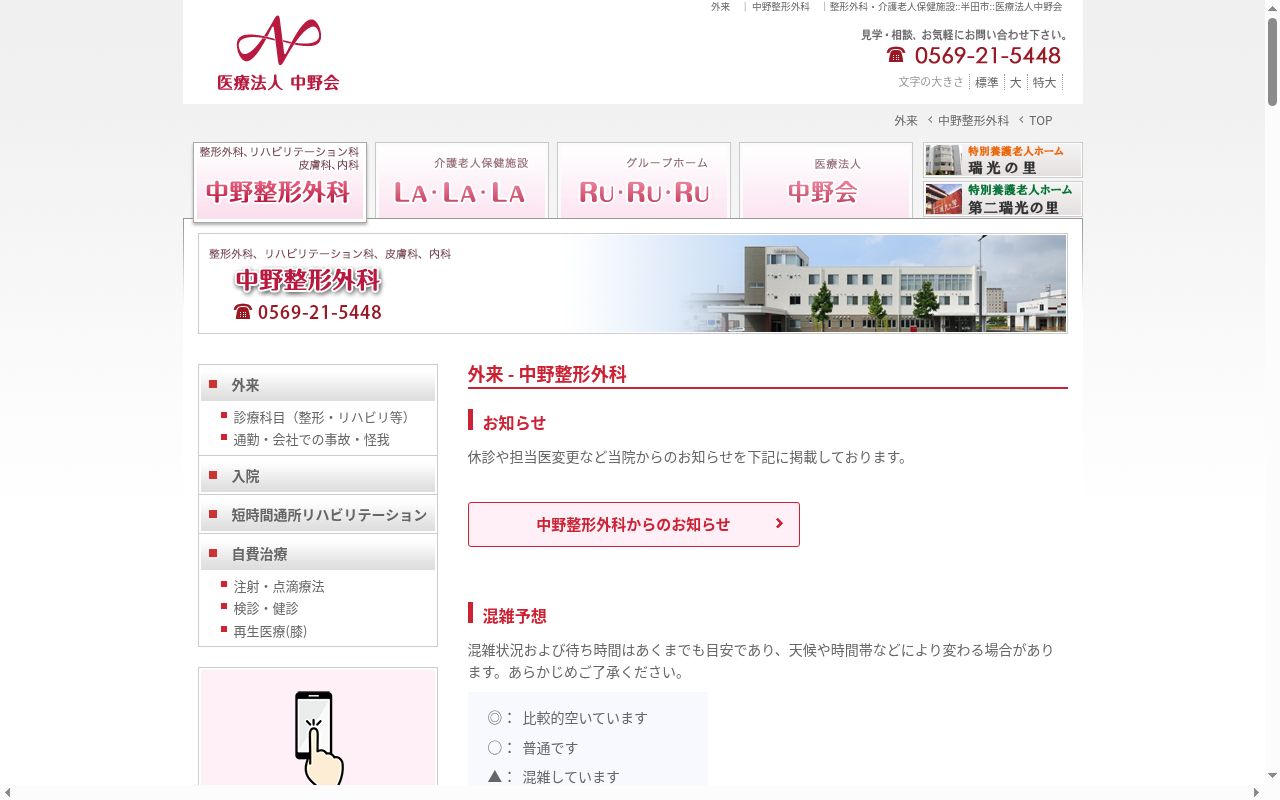The height and width of the screenshot is (800, 1280).
Task: Click the vertical scrollbar thumb
Action: (1272, 60)
